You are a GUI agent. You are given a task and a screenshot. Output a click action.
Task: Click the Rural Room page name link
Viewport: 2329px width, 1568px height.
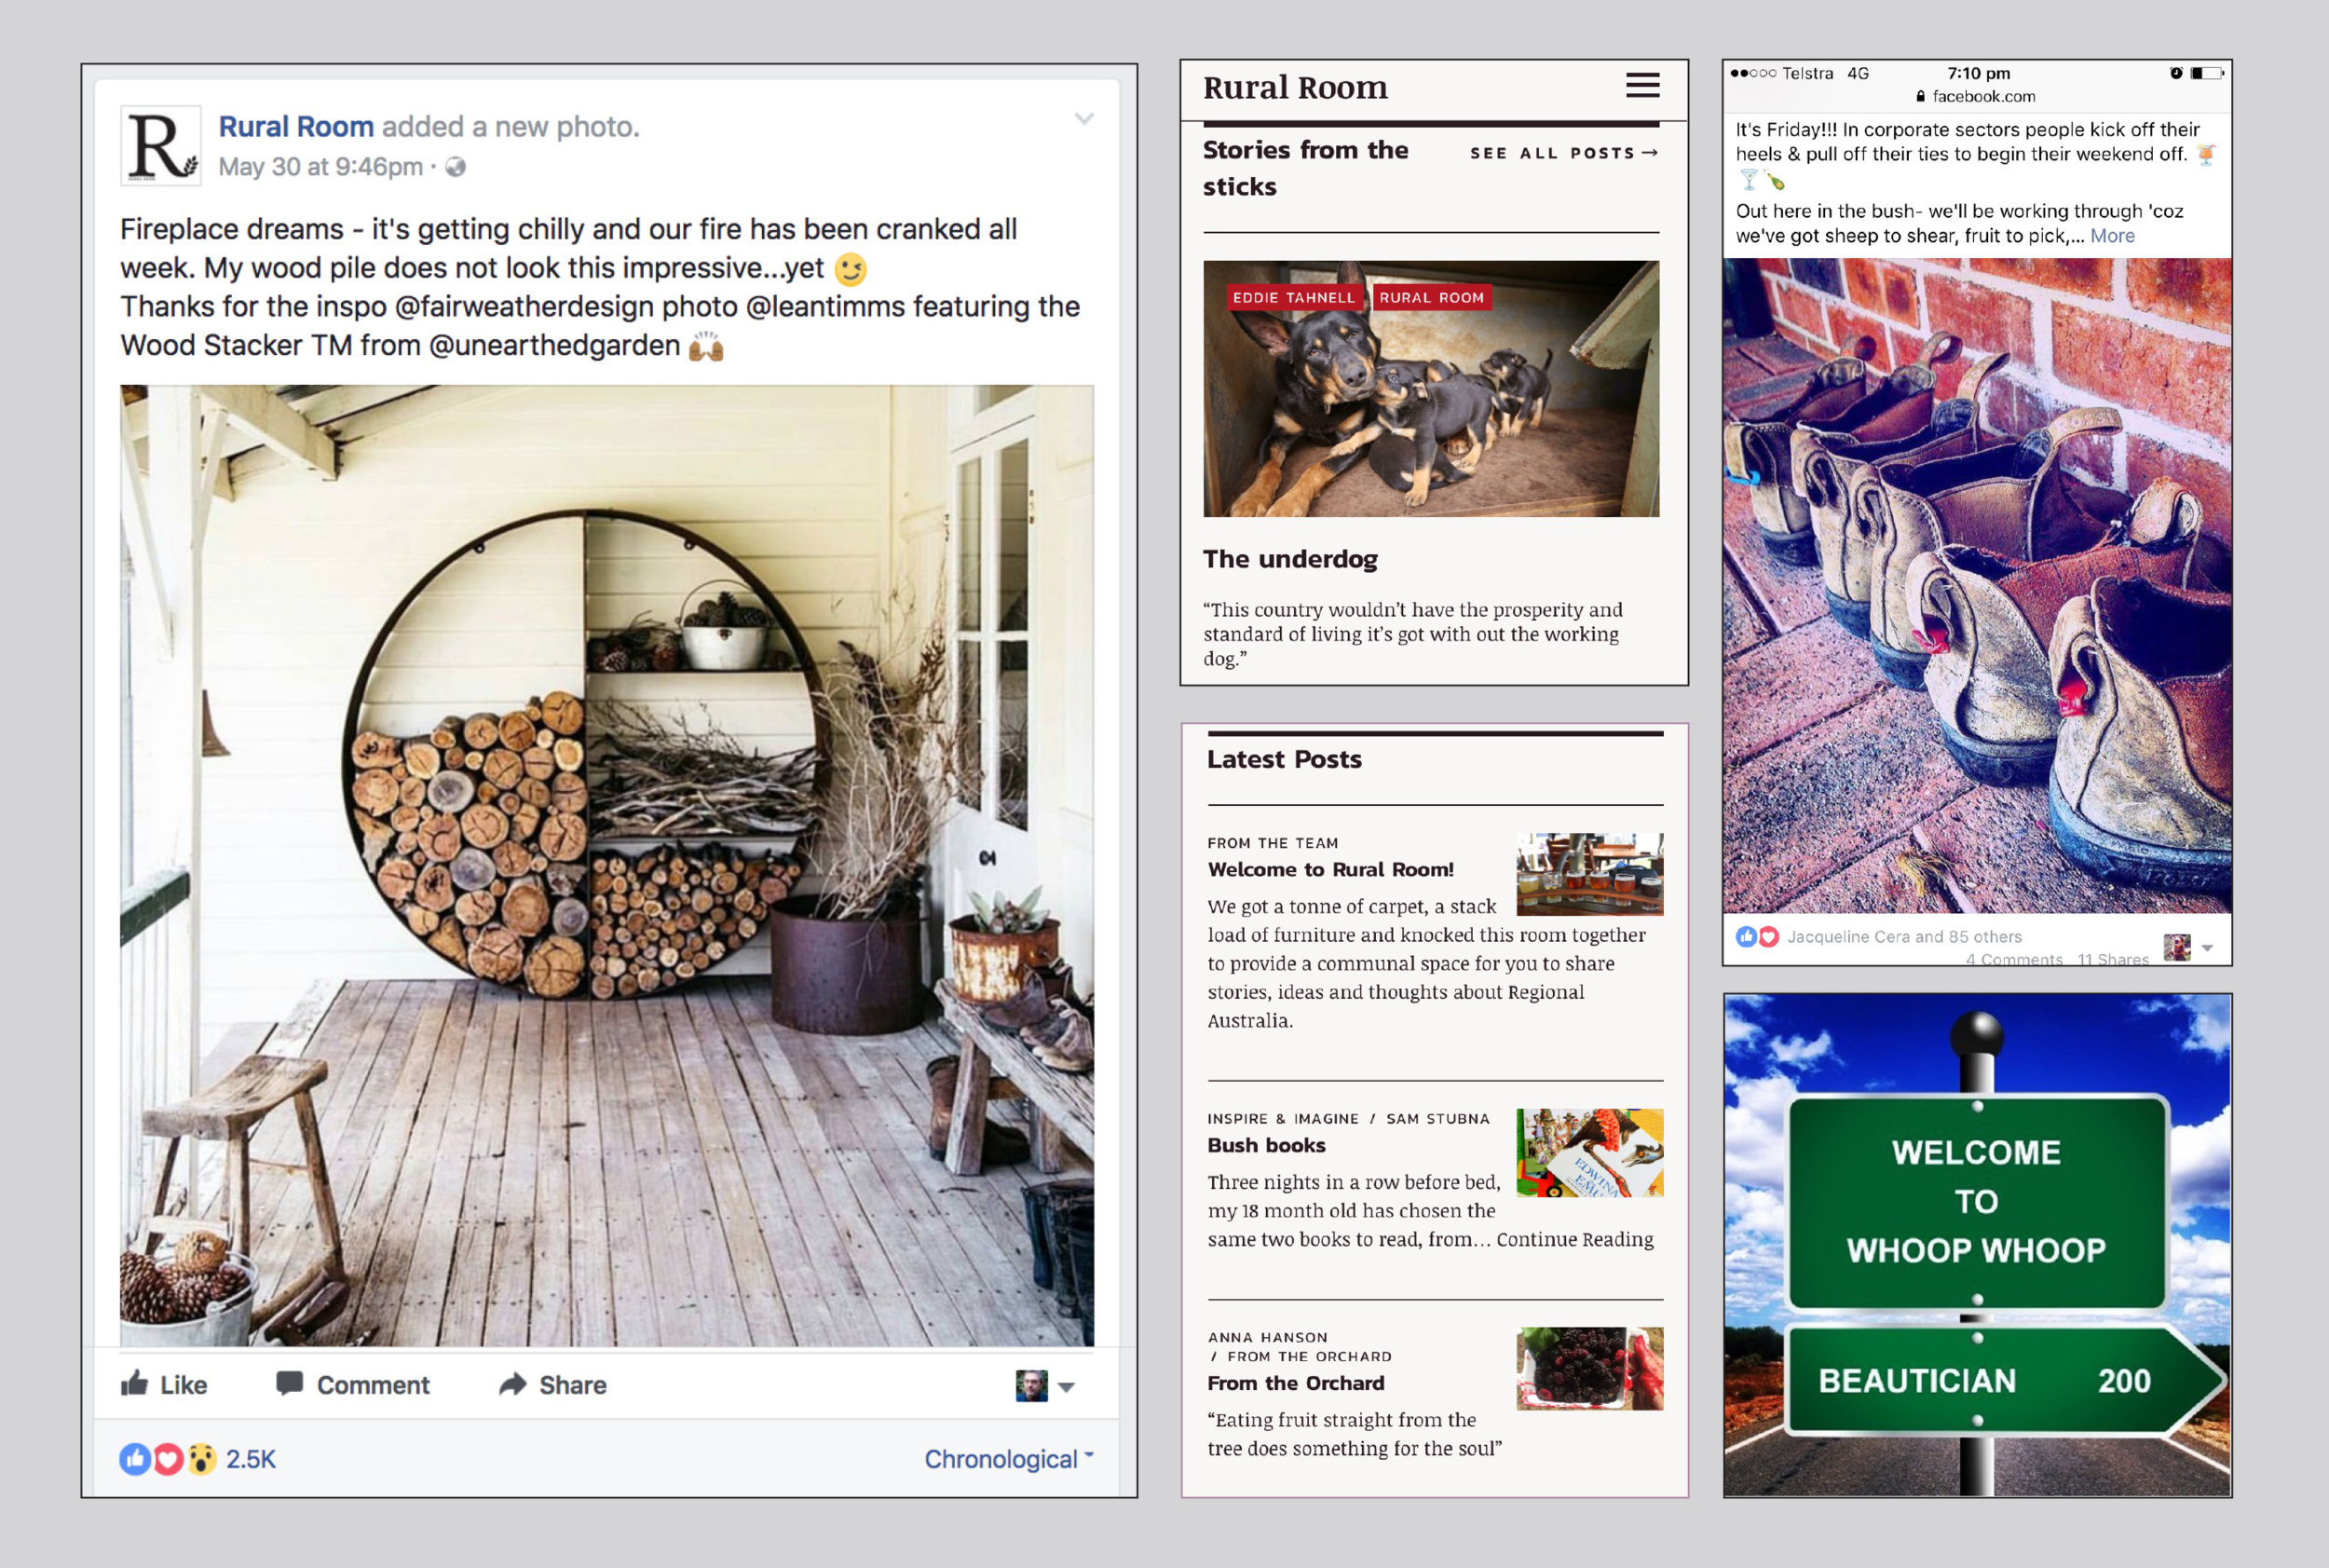click(x=296, y=127)
